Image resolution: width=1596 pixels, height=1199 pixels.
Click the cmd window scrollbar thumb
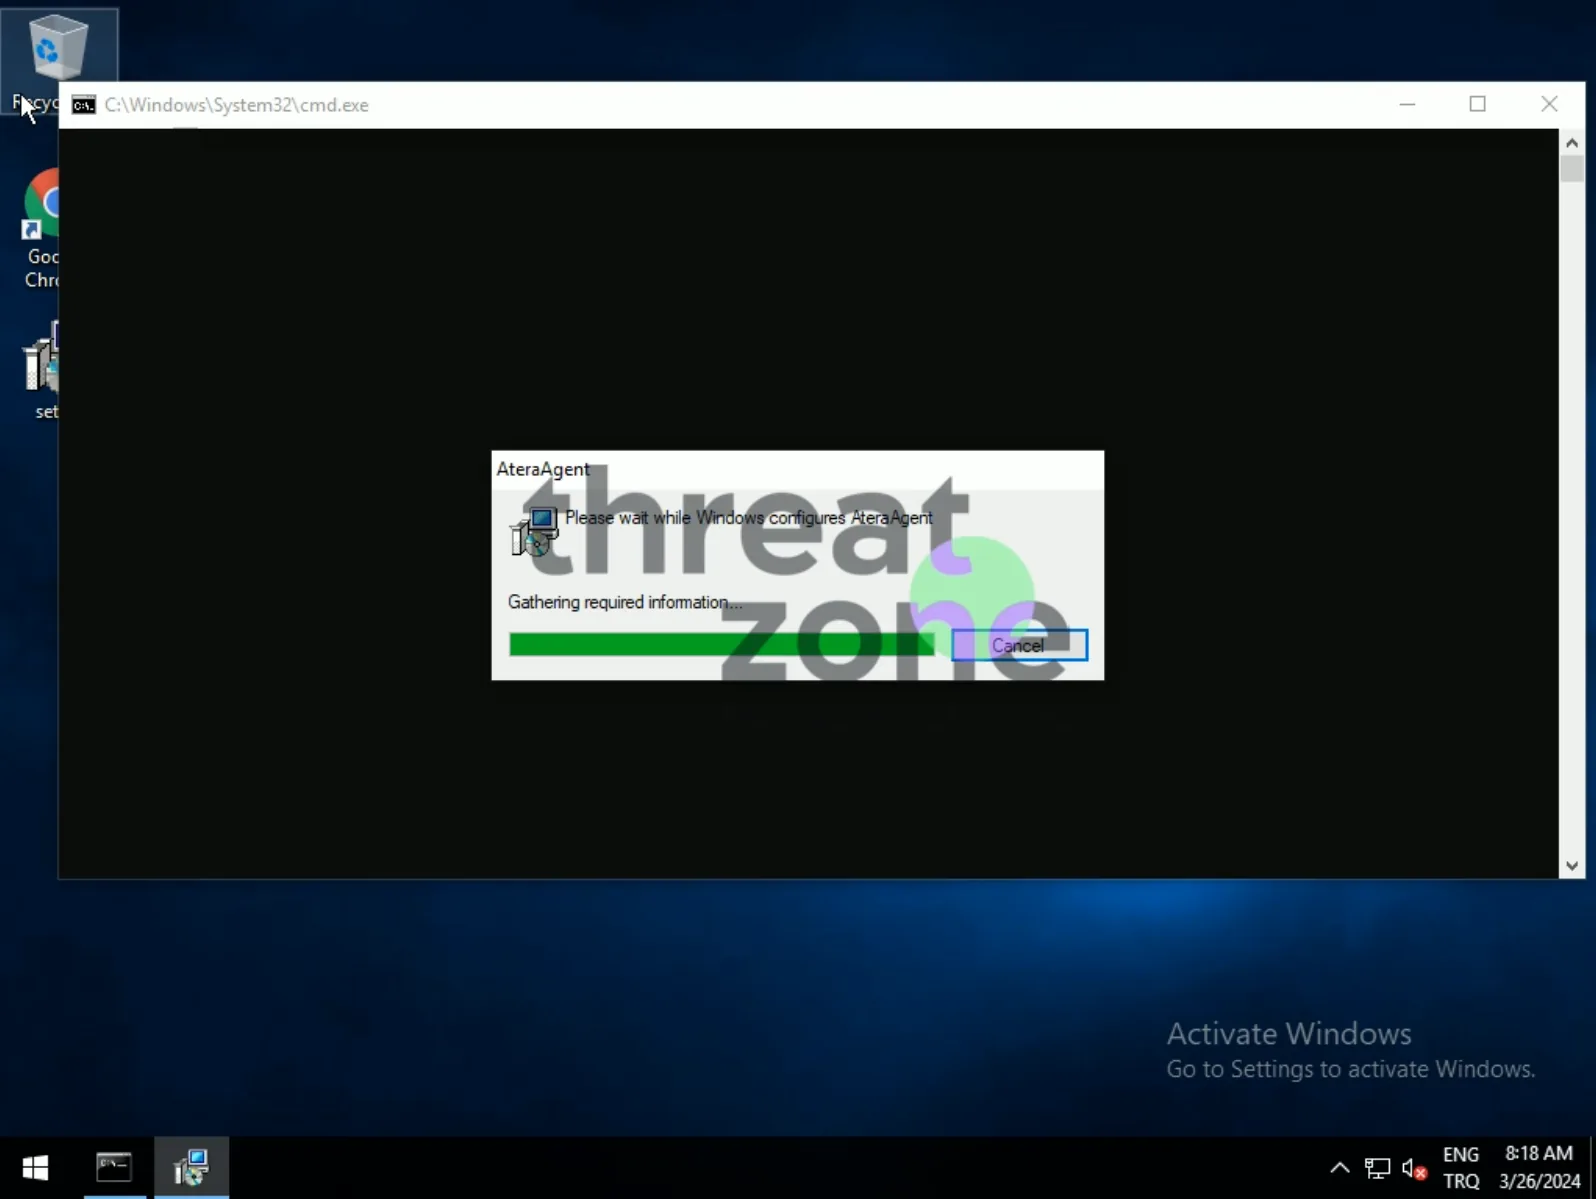coord(1572,168)
